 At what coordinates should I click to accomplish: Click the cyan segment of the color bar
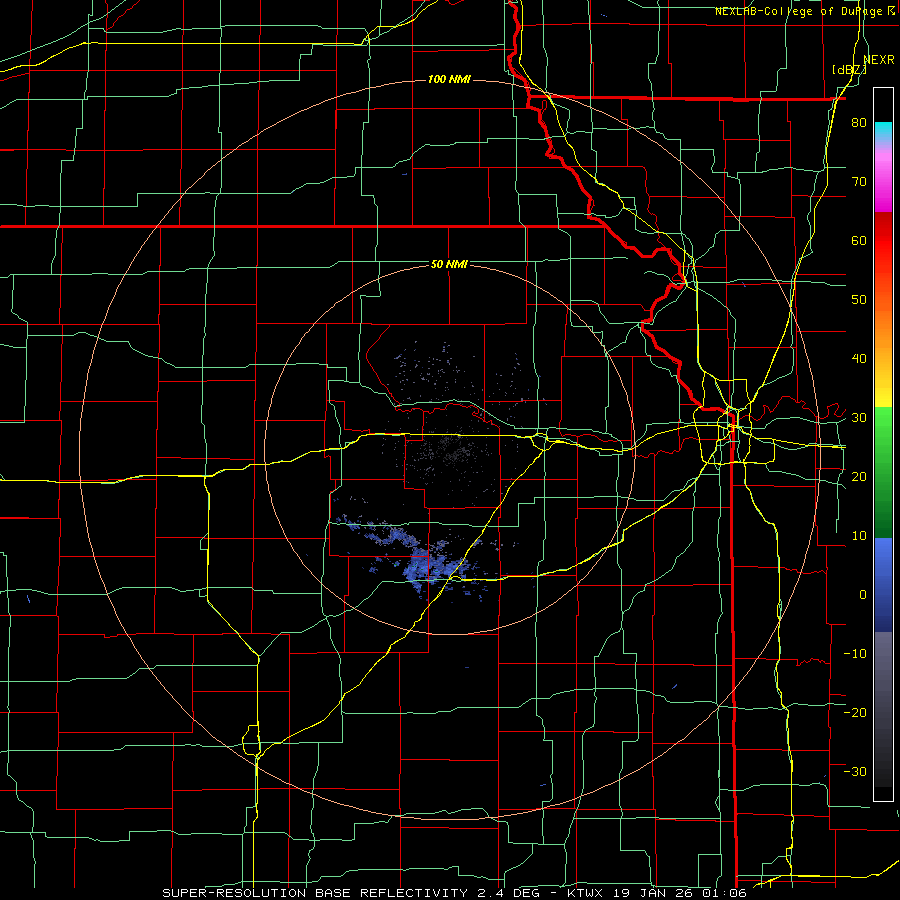click(883, 133)
